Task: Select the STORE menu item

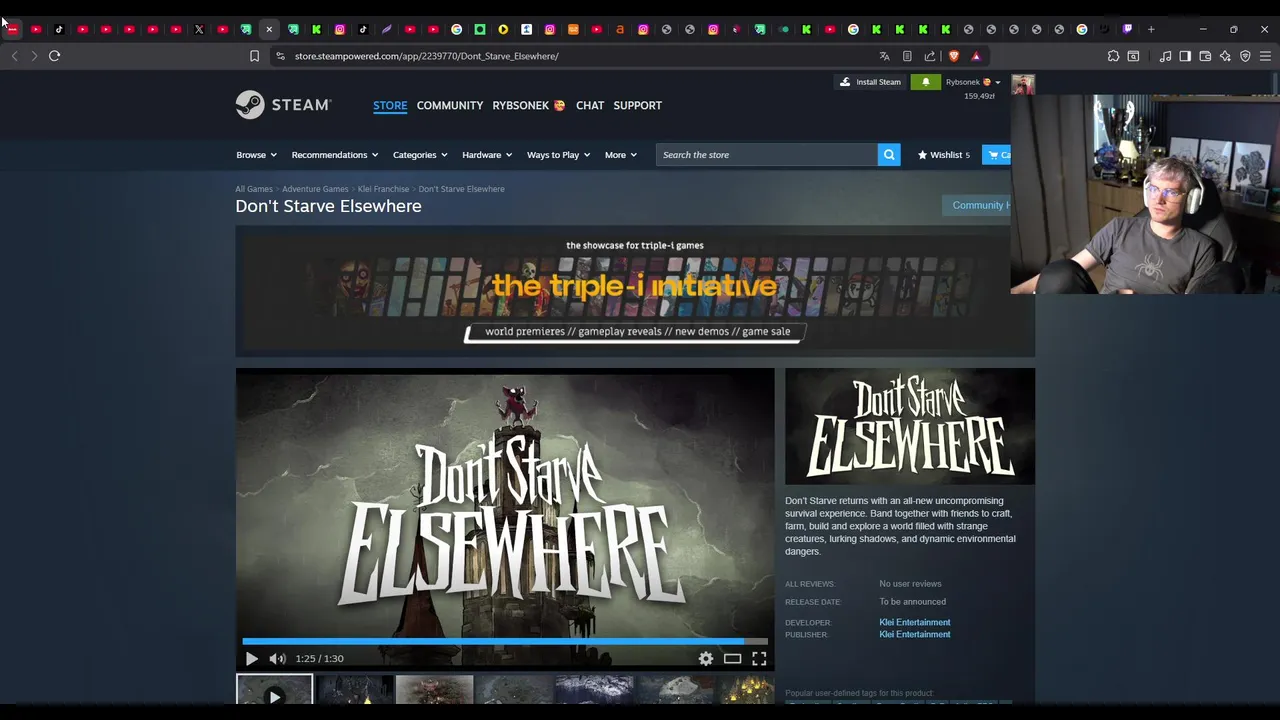Action: (390, 105)
